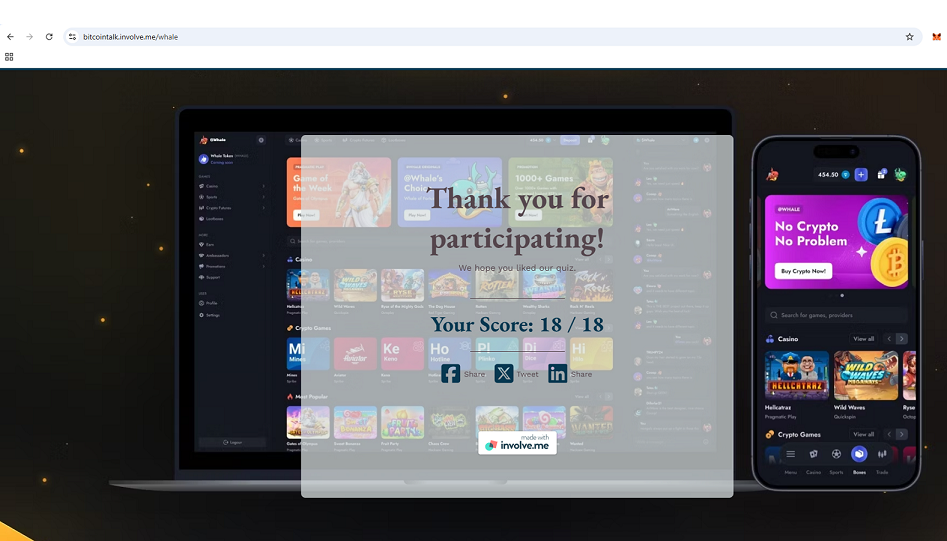This screenshot has height=541, width=947.
Task: Open the made with involve.me badge
Action: (518, 443)
